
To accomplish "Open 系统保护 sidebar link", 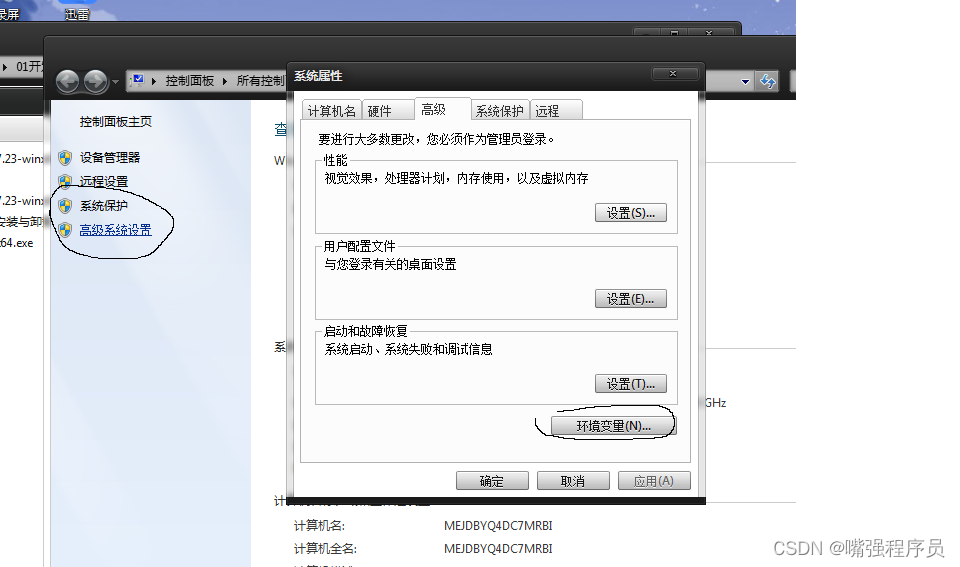I will point(103,205).
